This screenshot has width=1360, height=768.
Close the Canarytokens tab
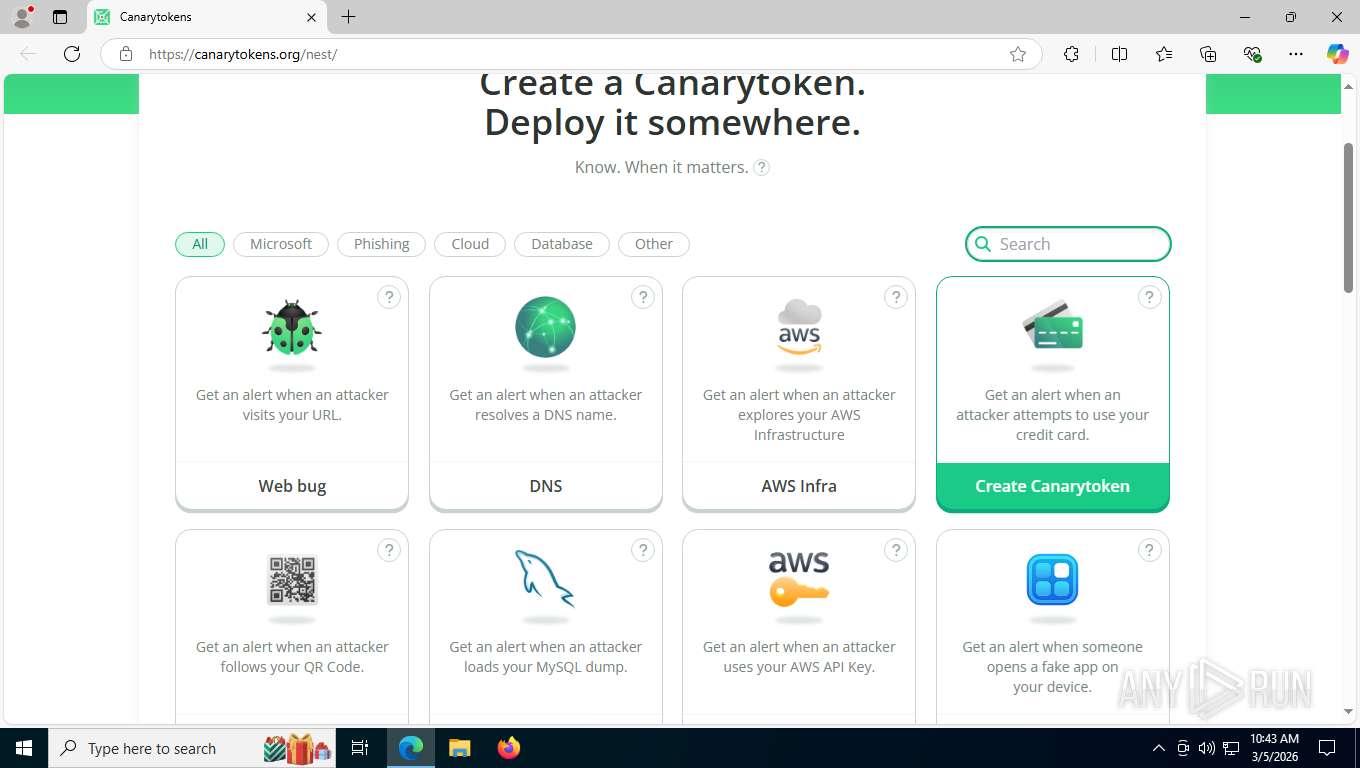click(311, 17)
